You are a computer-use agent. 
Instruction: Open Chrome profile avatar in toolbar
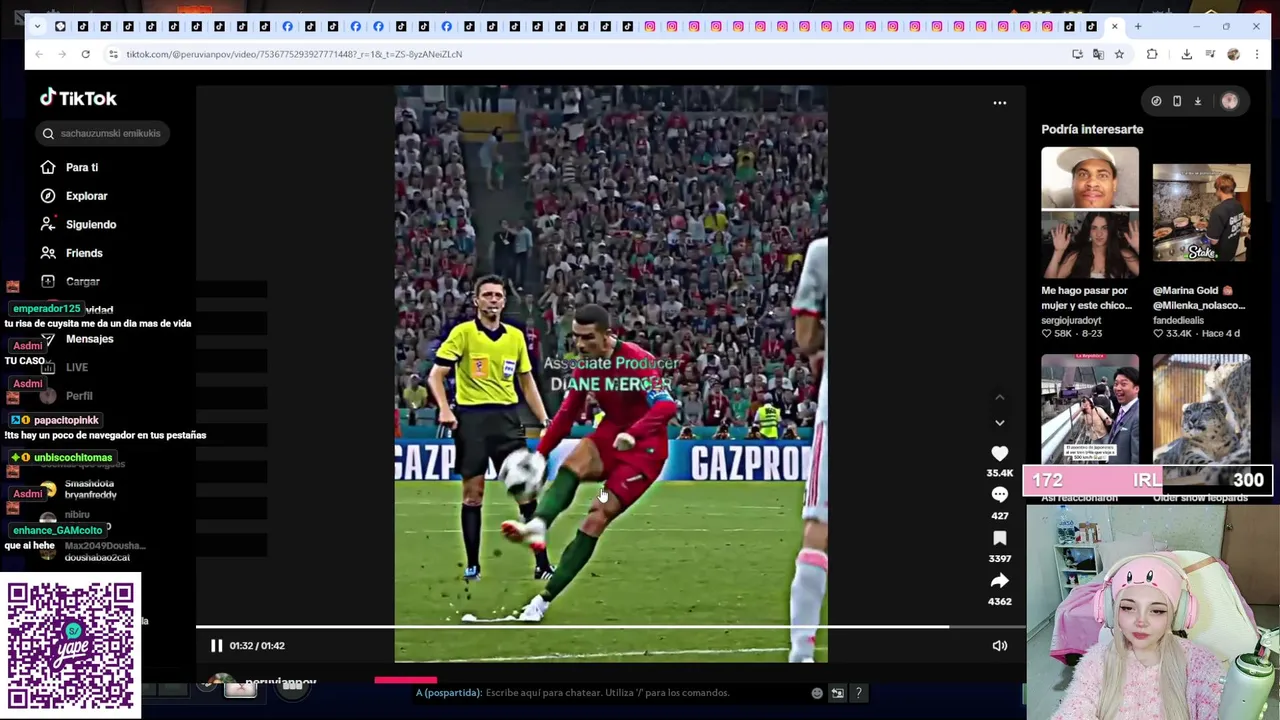(1233, 54)
